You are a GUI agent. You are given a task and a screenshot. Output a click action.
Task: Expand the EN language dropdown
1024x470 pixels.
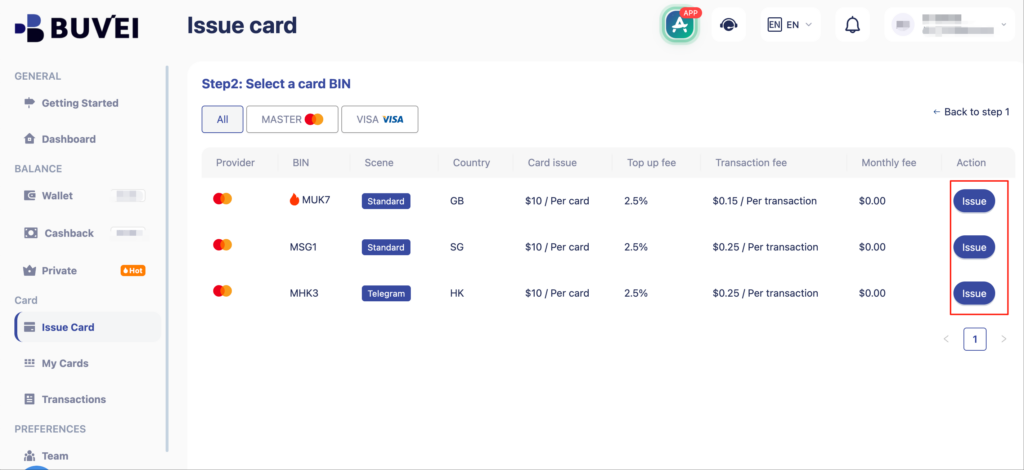789,25
